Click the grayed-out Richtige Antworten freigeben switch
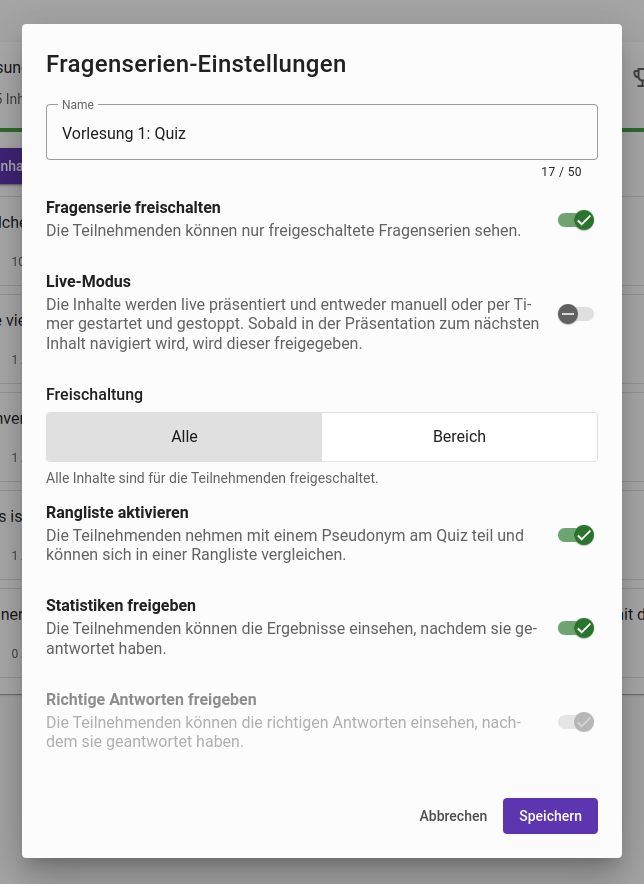 (575, 721)
